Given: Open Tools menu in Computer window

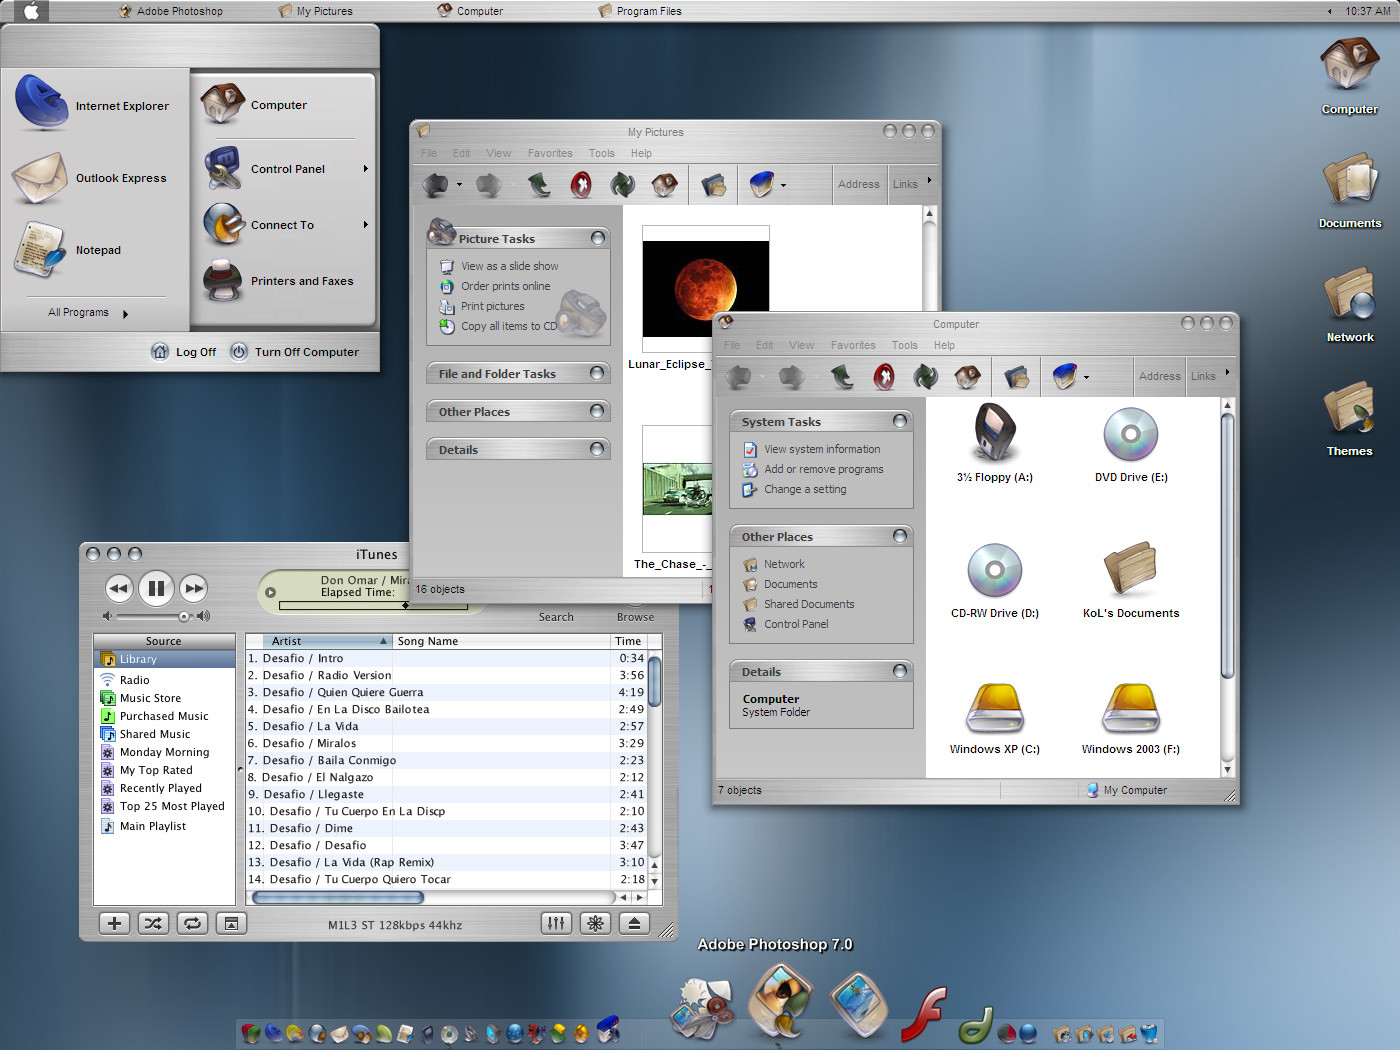Looking at the screenshot, I should 904,345.
